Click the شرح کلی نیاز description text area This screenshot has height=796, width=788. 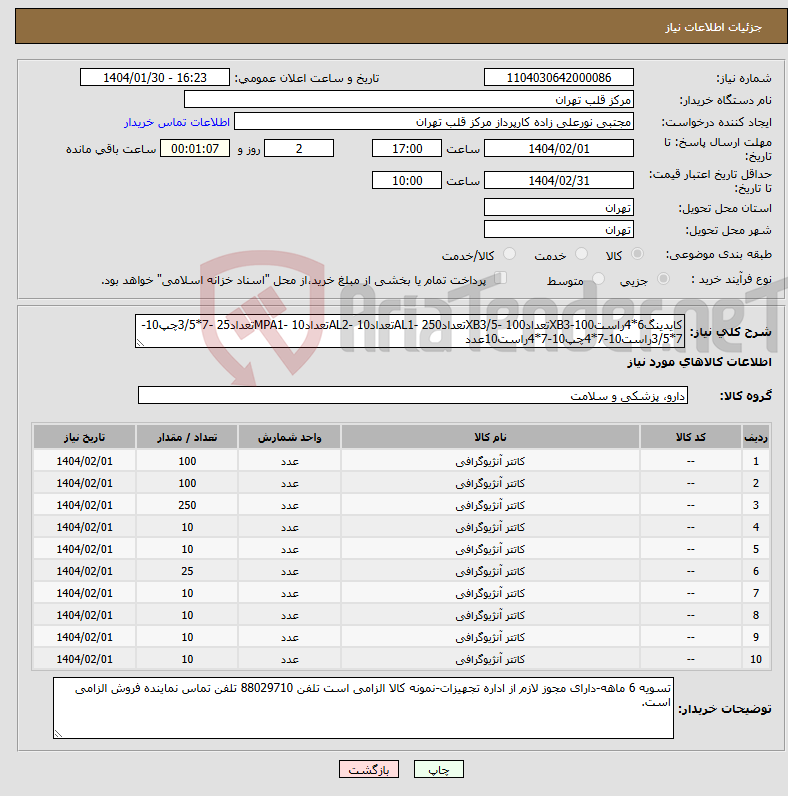point(409,331)
